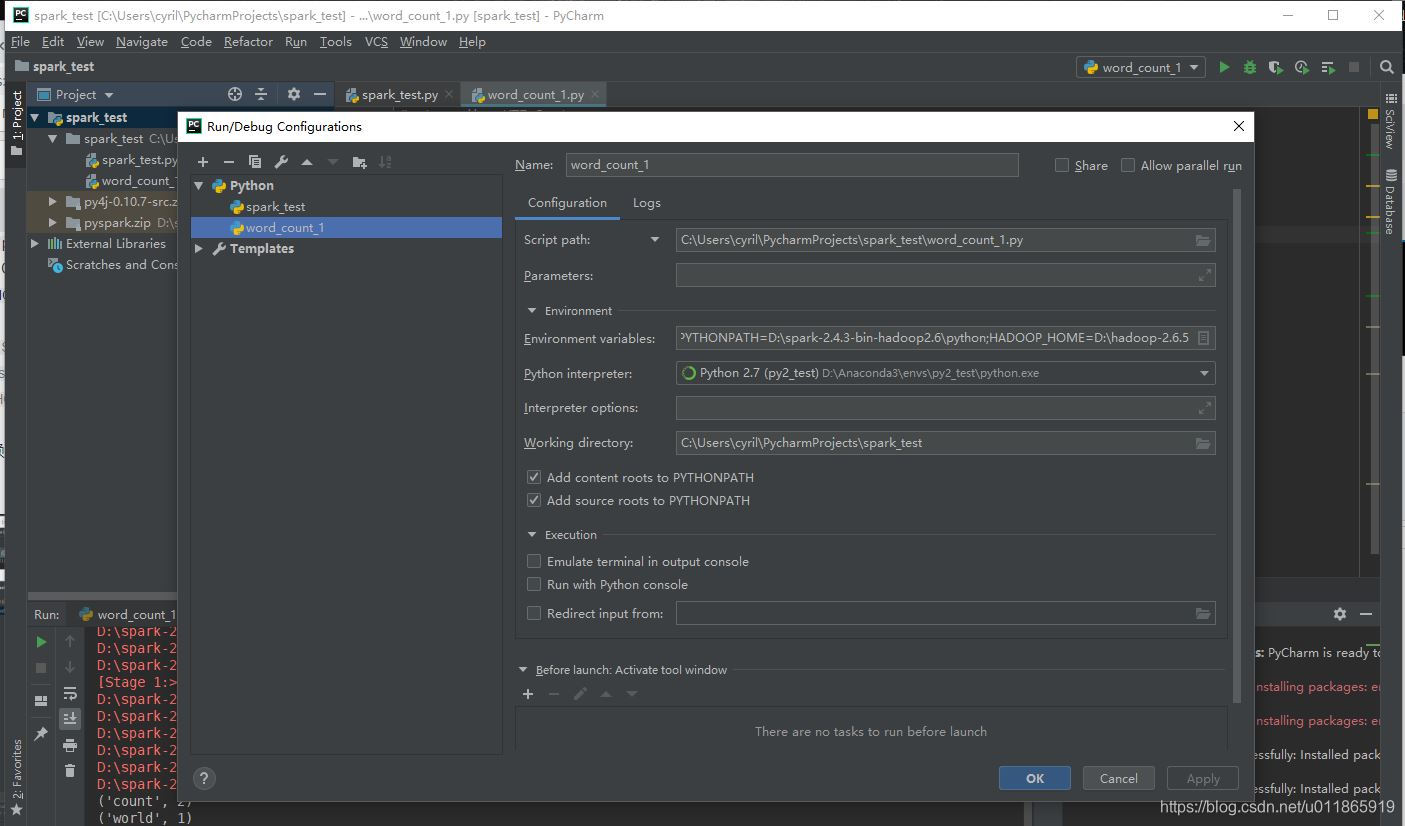Toggle Allow parallel run checkbox
1405x826 pixels.
(x=1128, y=165)
